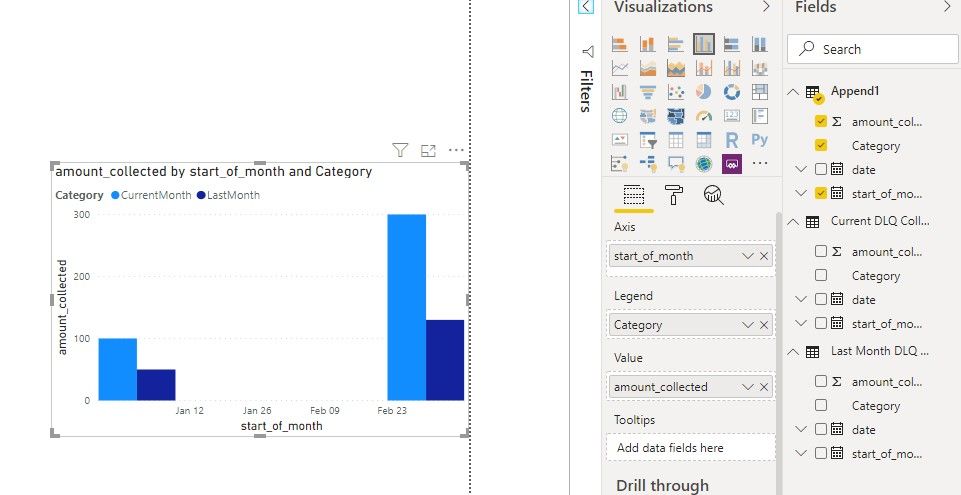Open the filter icon above the chart
961x495 pixels.
pyautogui.click(x=400, y=150)
